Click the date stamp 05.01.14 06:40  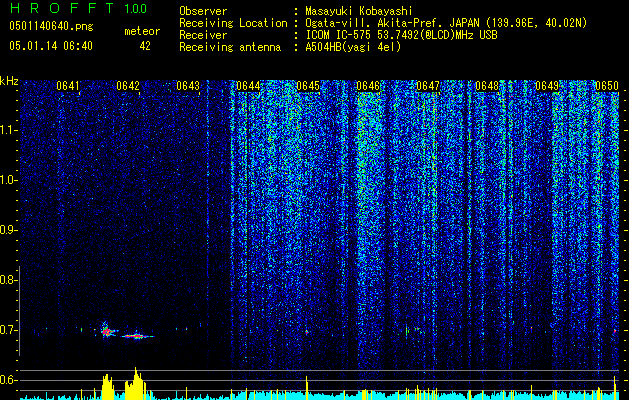(x=51, y=46)
